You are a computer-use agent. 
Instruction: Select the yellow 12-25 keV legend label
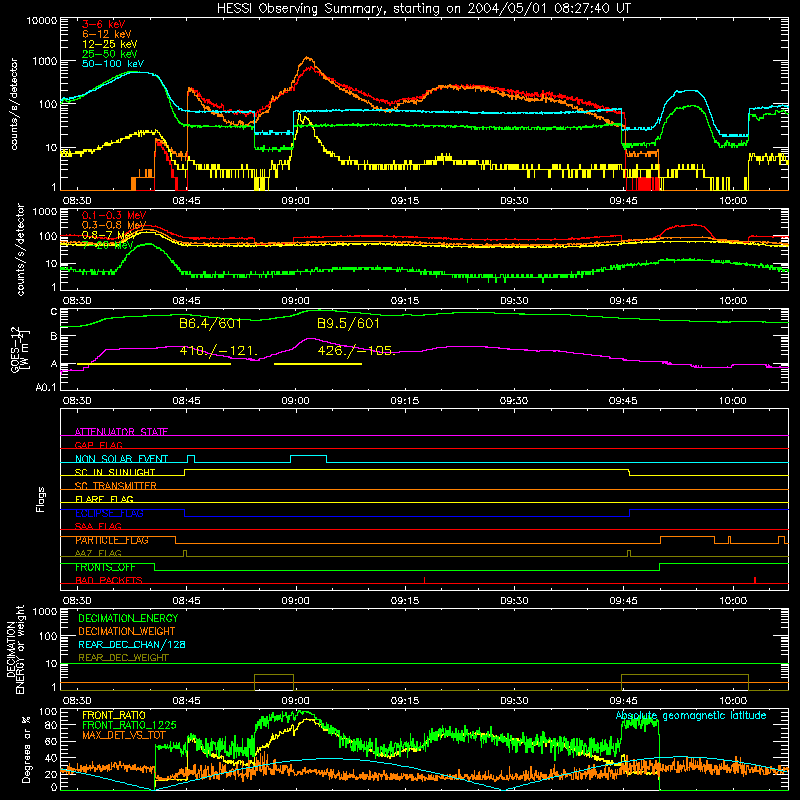tap(110, 44)
